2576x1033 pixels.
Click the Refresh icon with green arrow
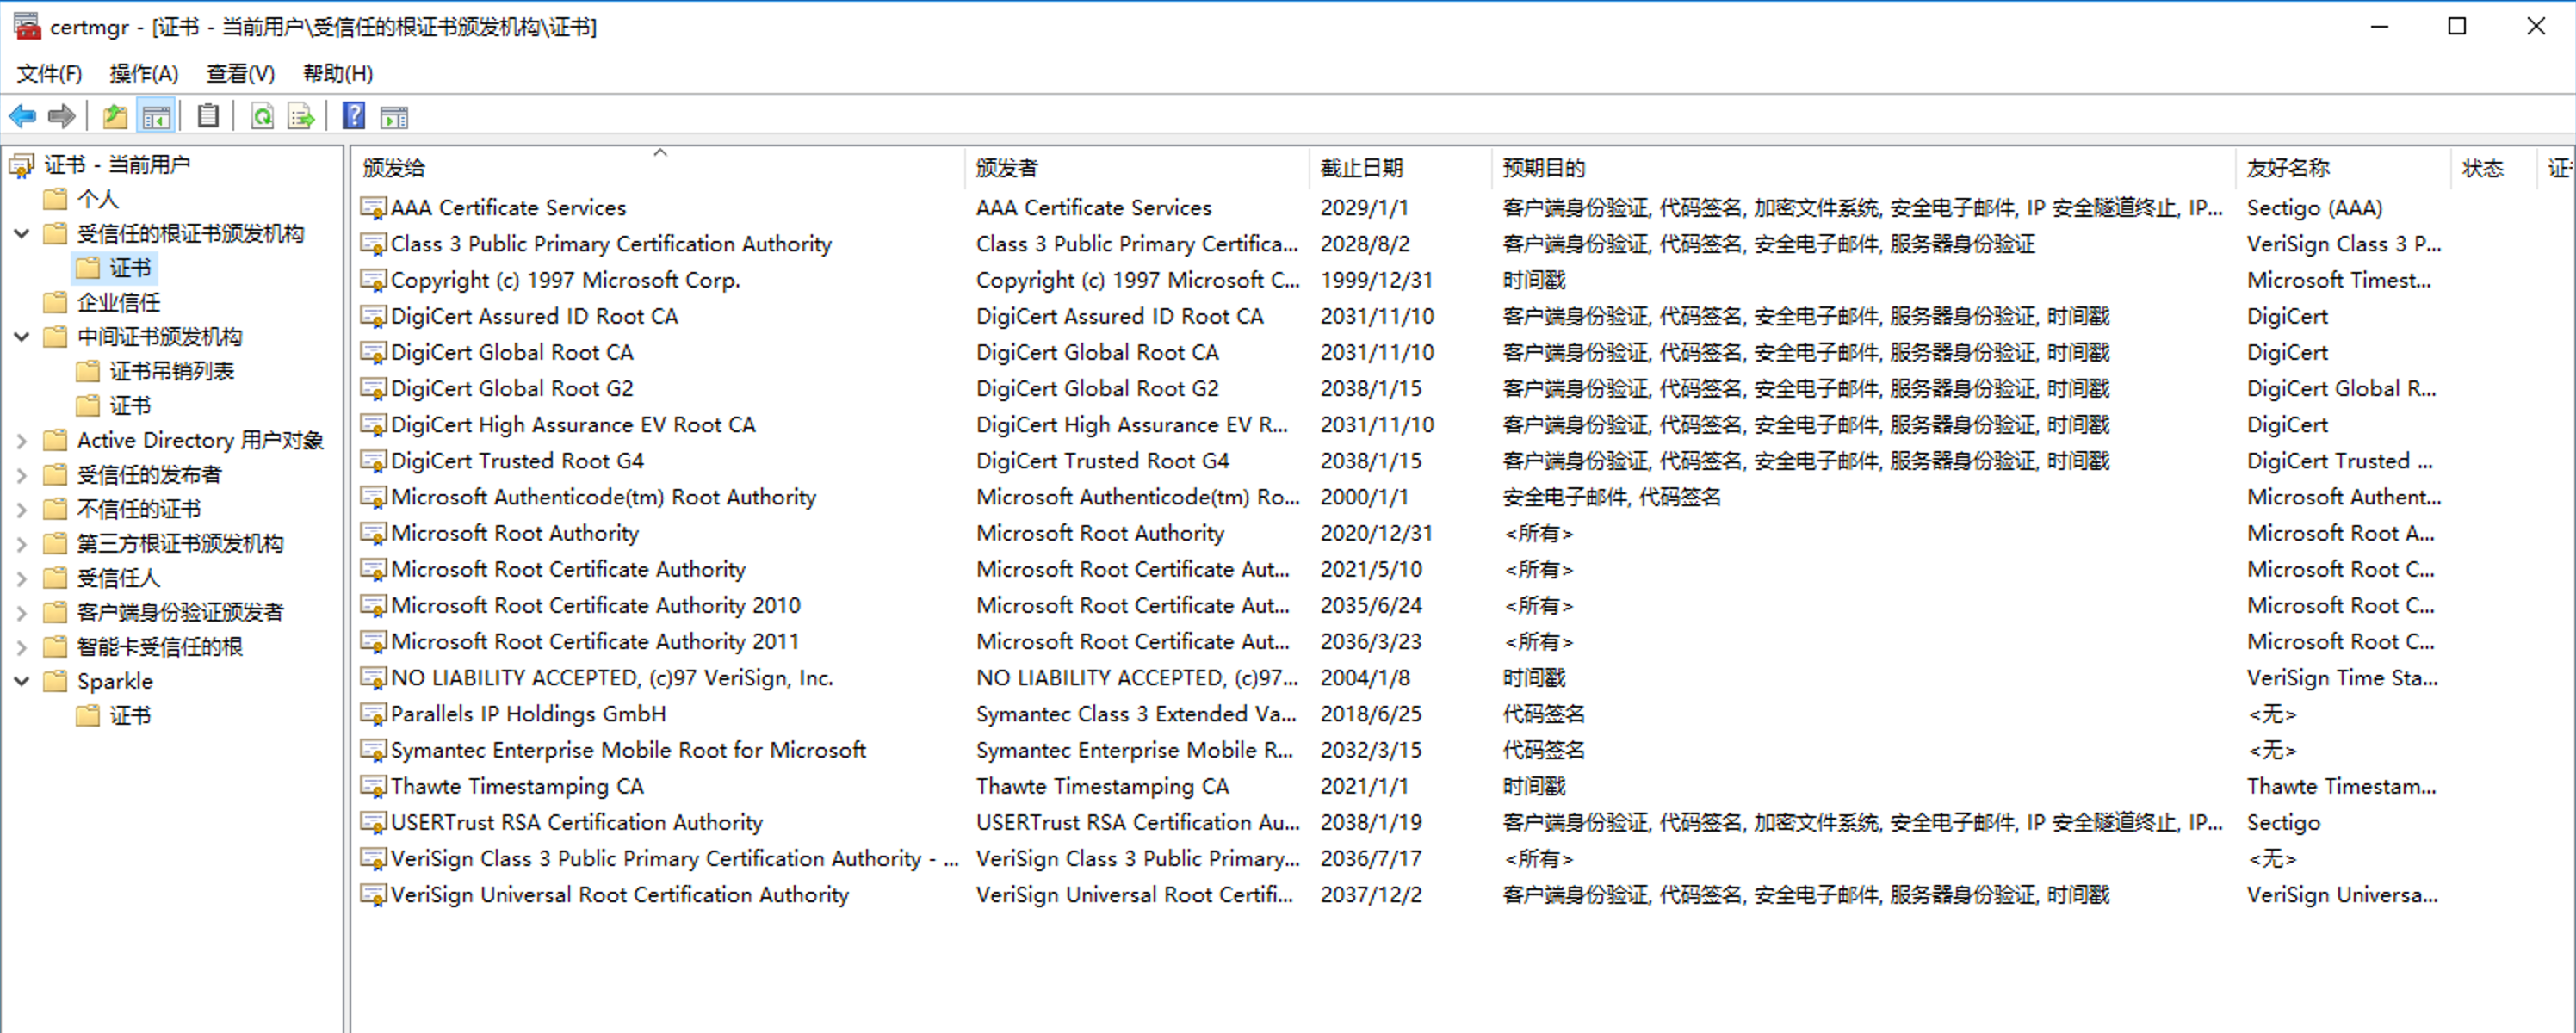click(262, 117)
